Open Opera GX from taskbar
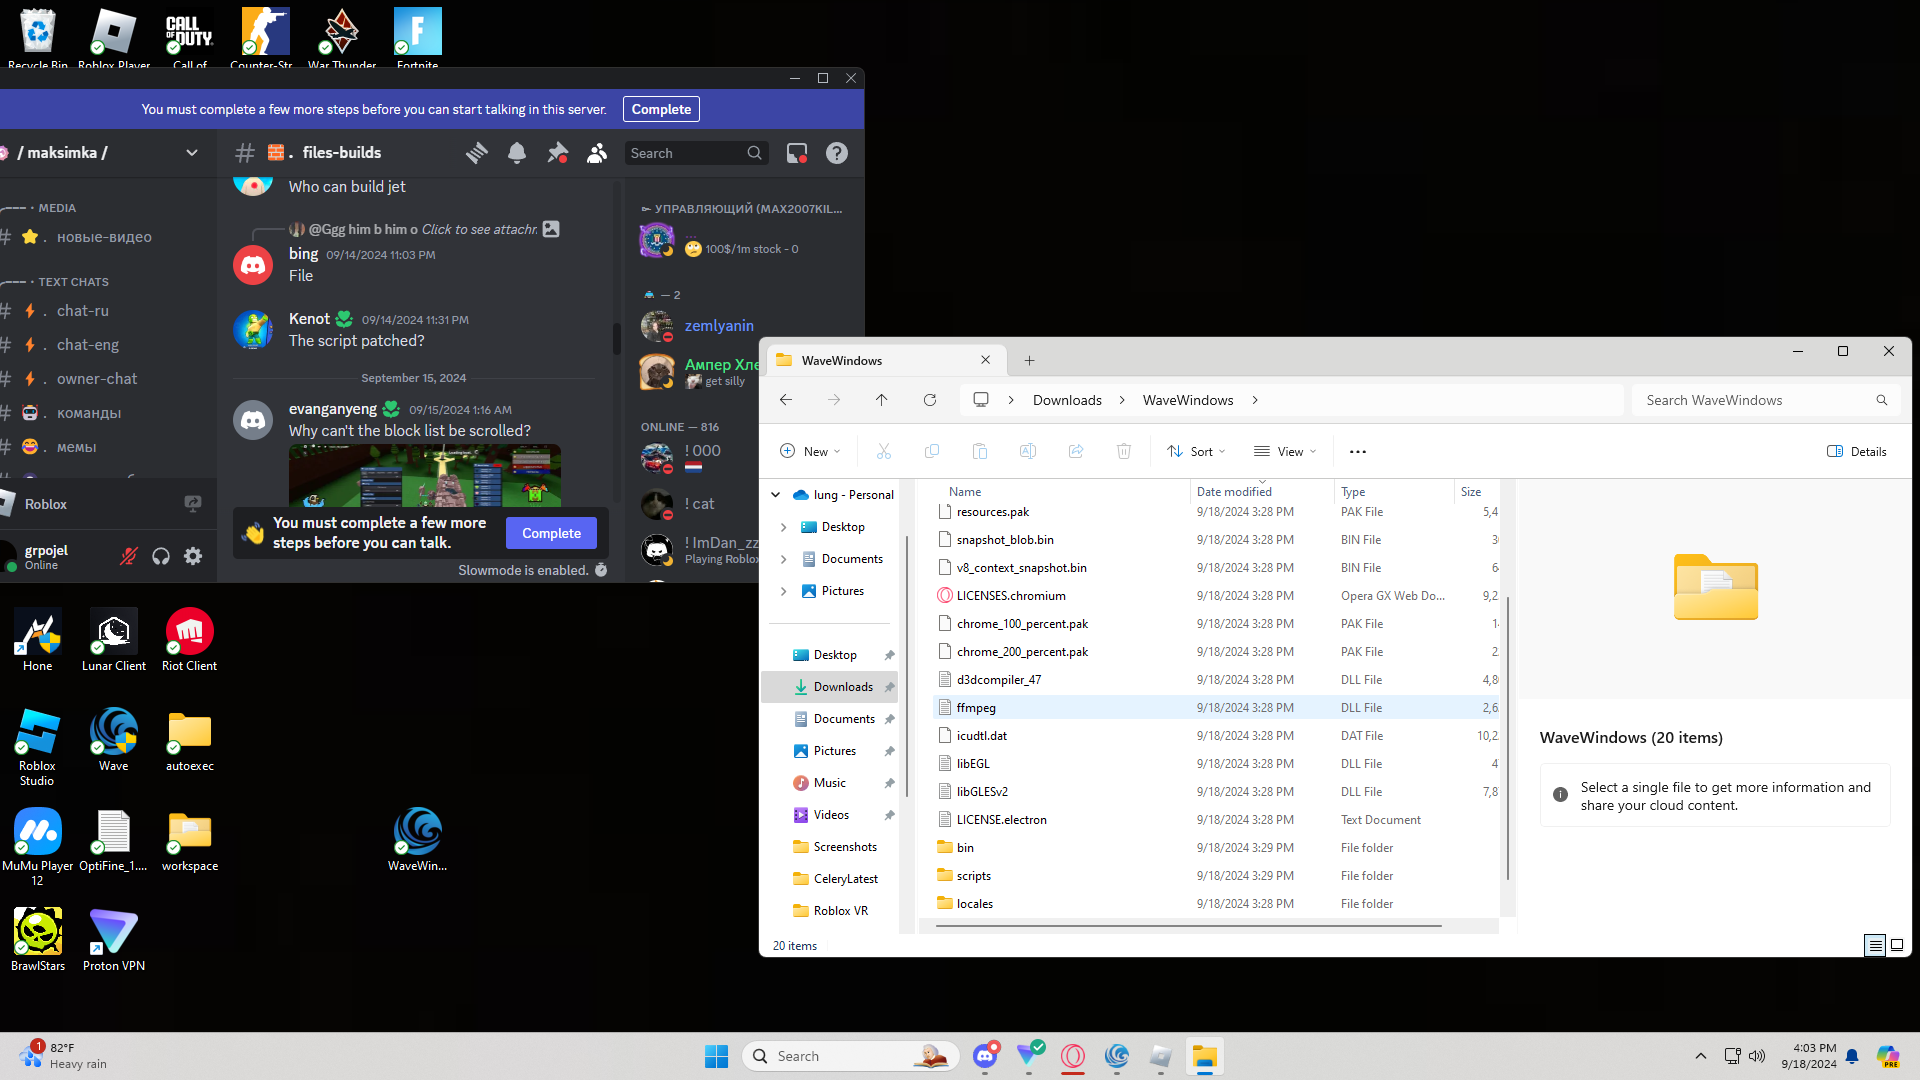This screenshot has height=1080, width=1920. pos(1073,1056)
